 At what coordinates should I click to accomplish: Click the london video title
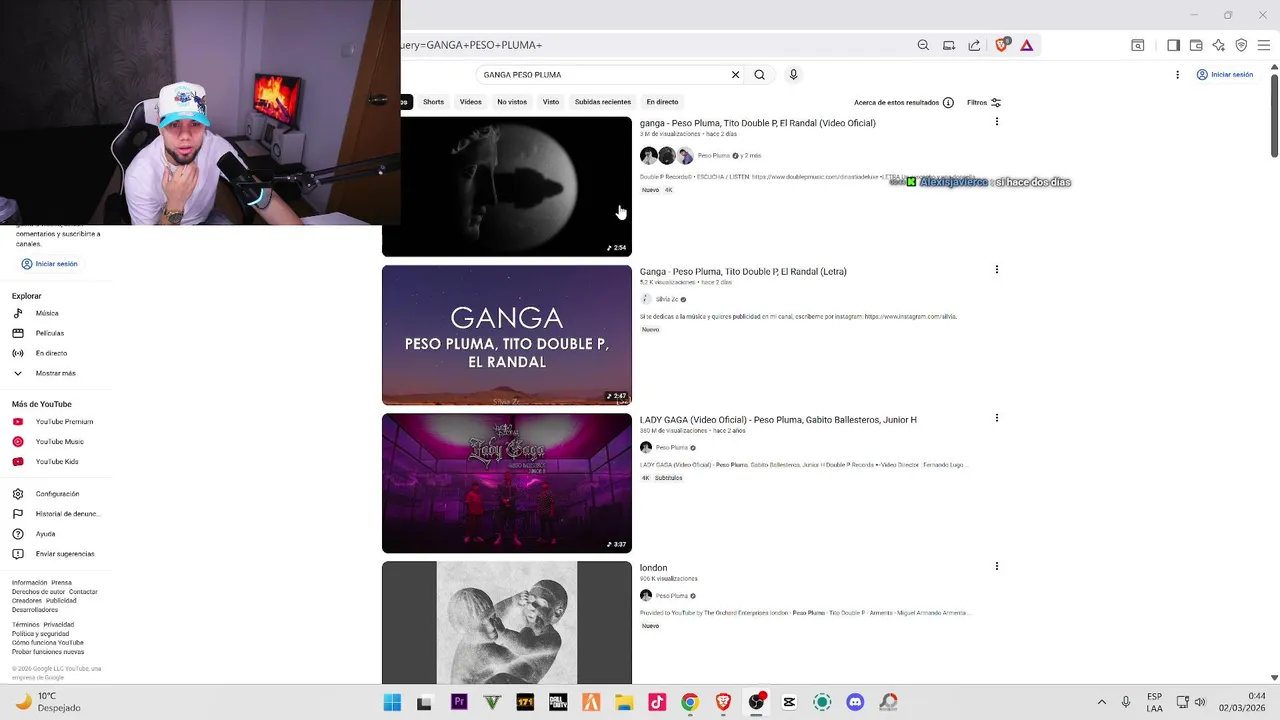click(653, 568)
